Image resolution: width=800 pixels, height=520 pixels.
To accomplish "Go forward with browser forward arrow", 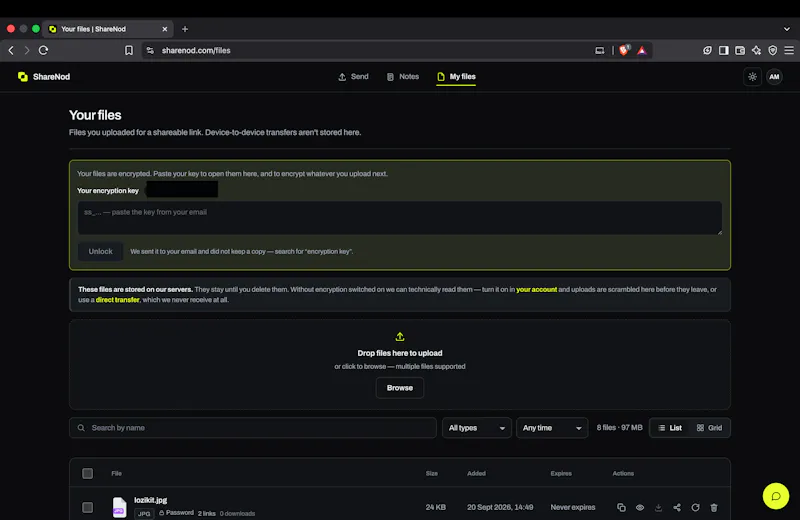I will point(27,50).
